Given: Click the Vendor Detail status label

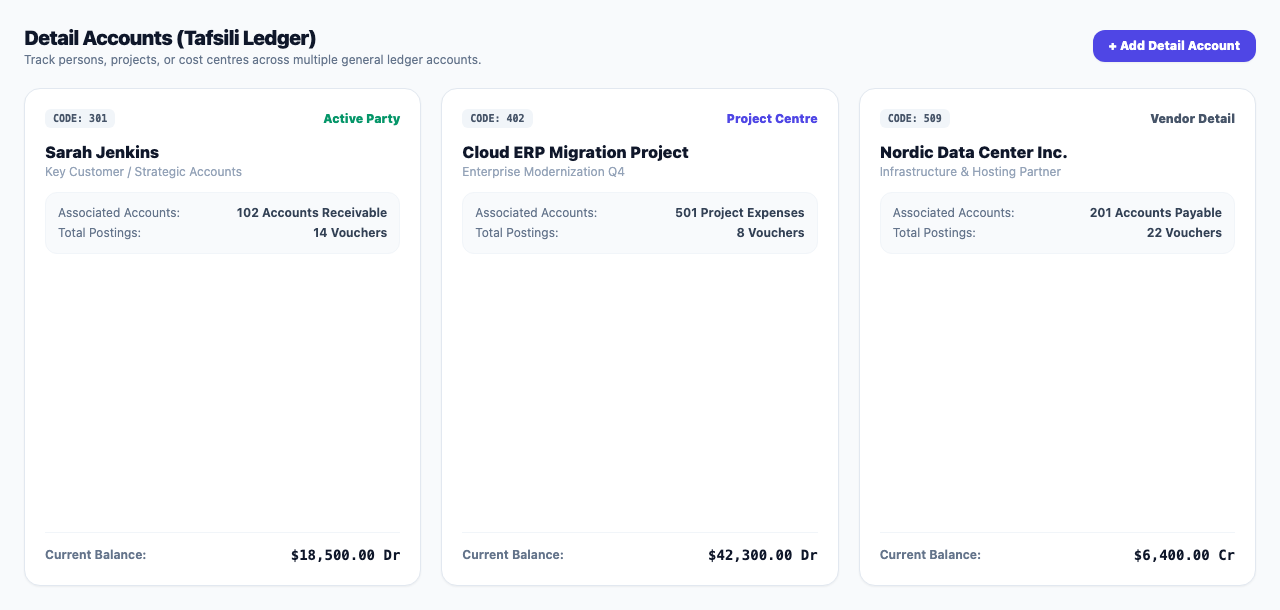Looking at the screenshot, I should (1193, 119).
